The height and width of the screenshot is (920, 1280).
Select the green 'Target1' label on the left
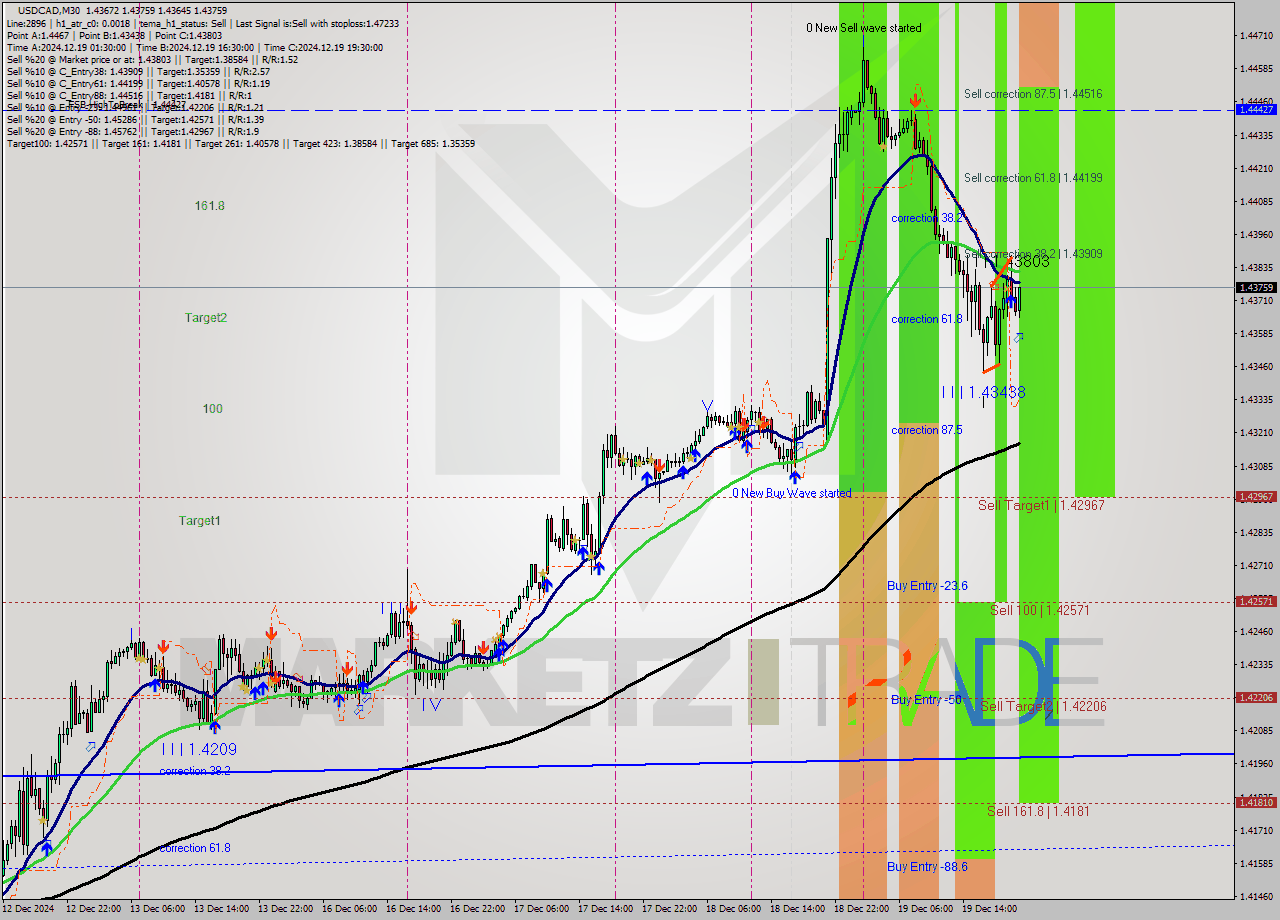point(200,521)
